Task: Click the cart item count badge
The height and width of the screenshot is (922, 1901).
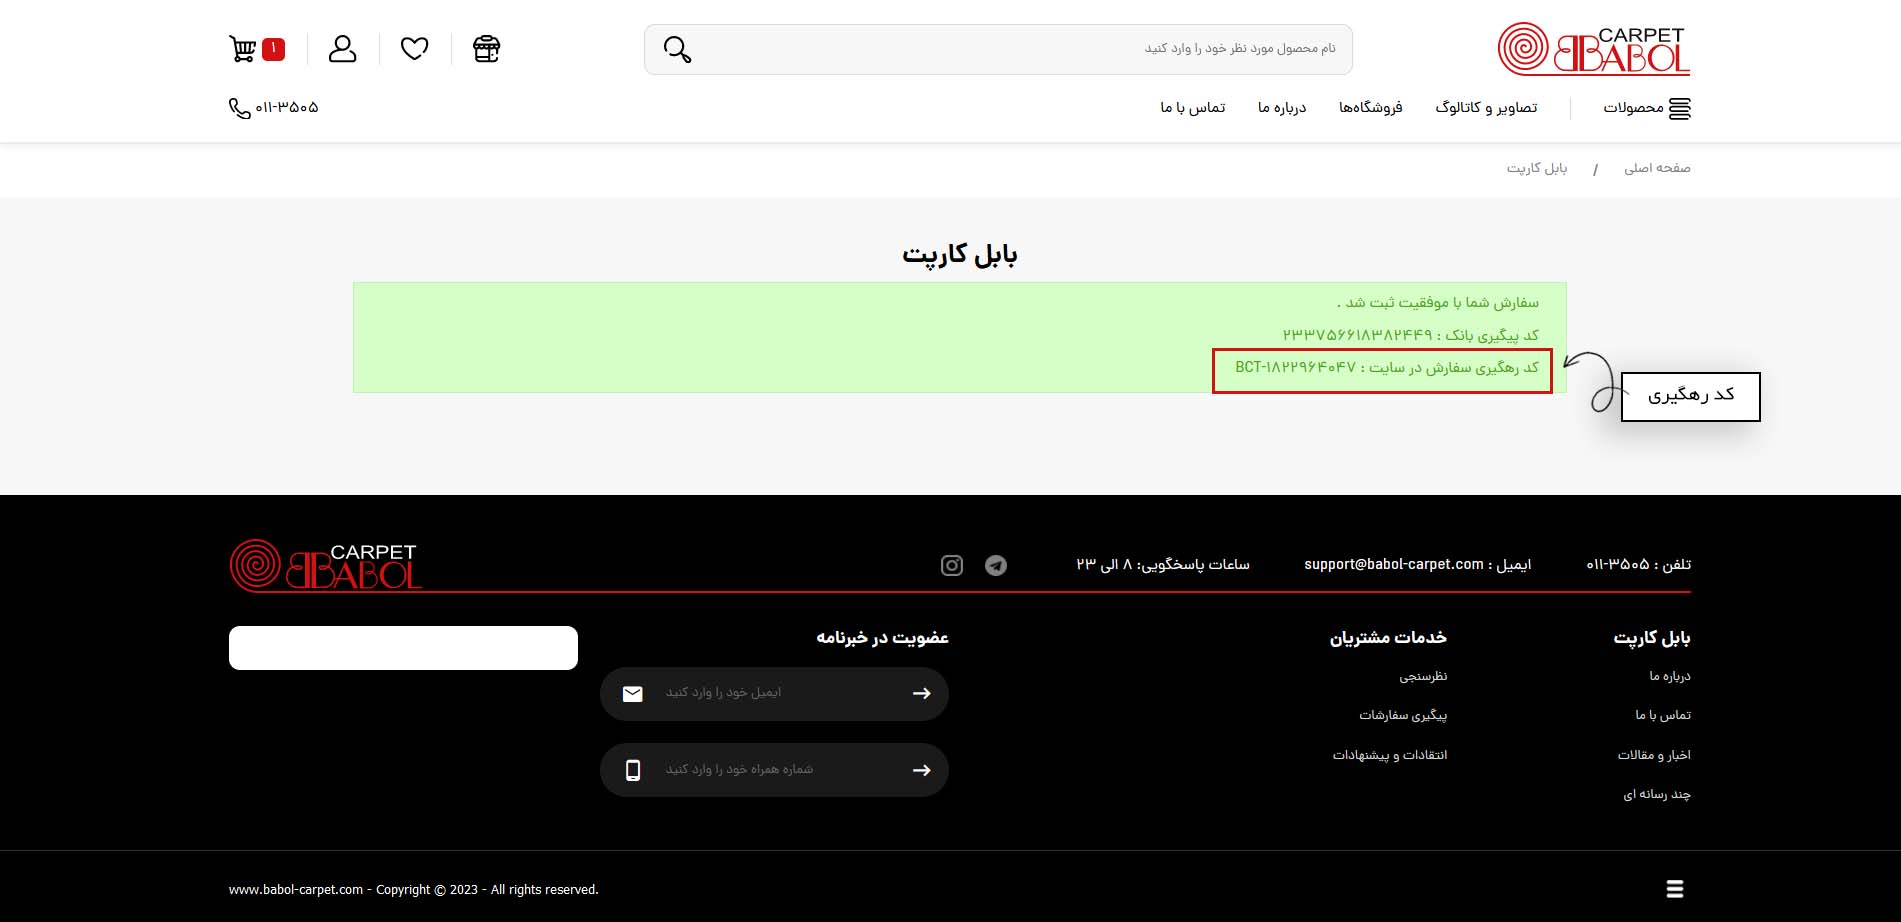Action: click(273, 48)
